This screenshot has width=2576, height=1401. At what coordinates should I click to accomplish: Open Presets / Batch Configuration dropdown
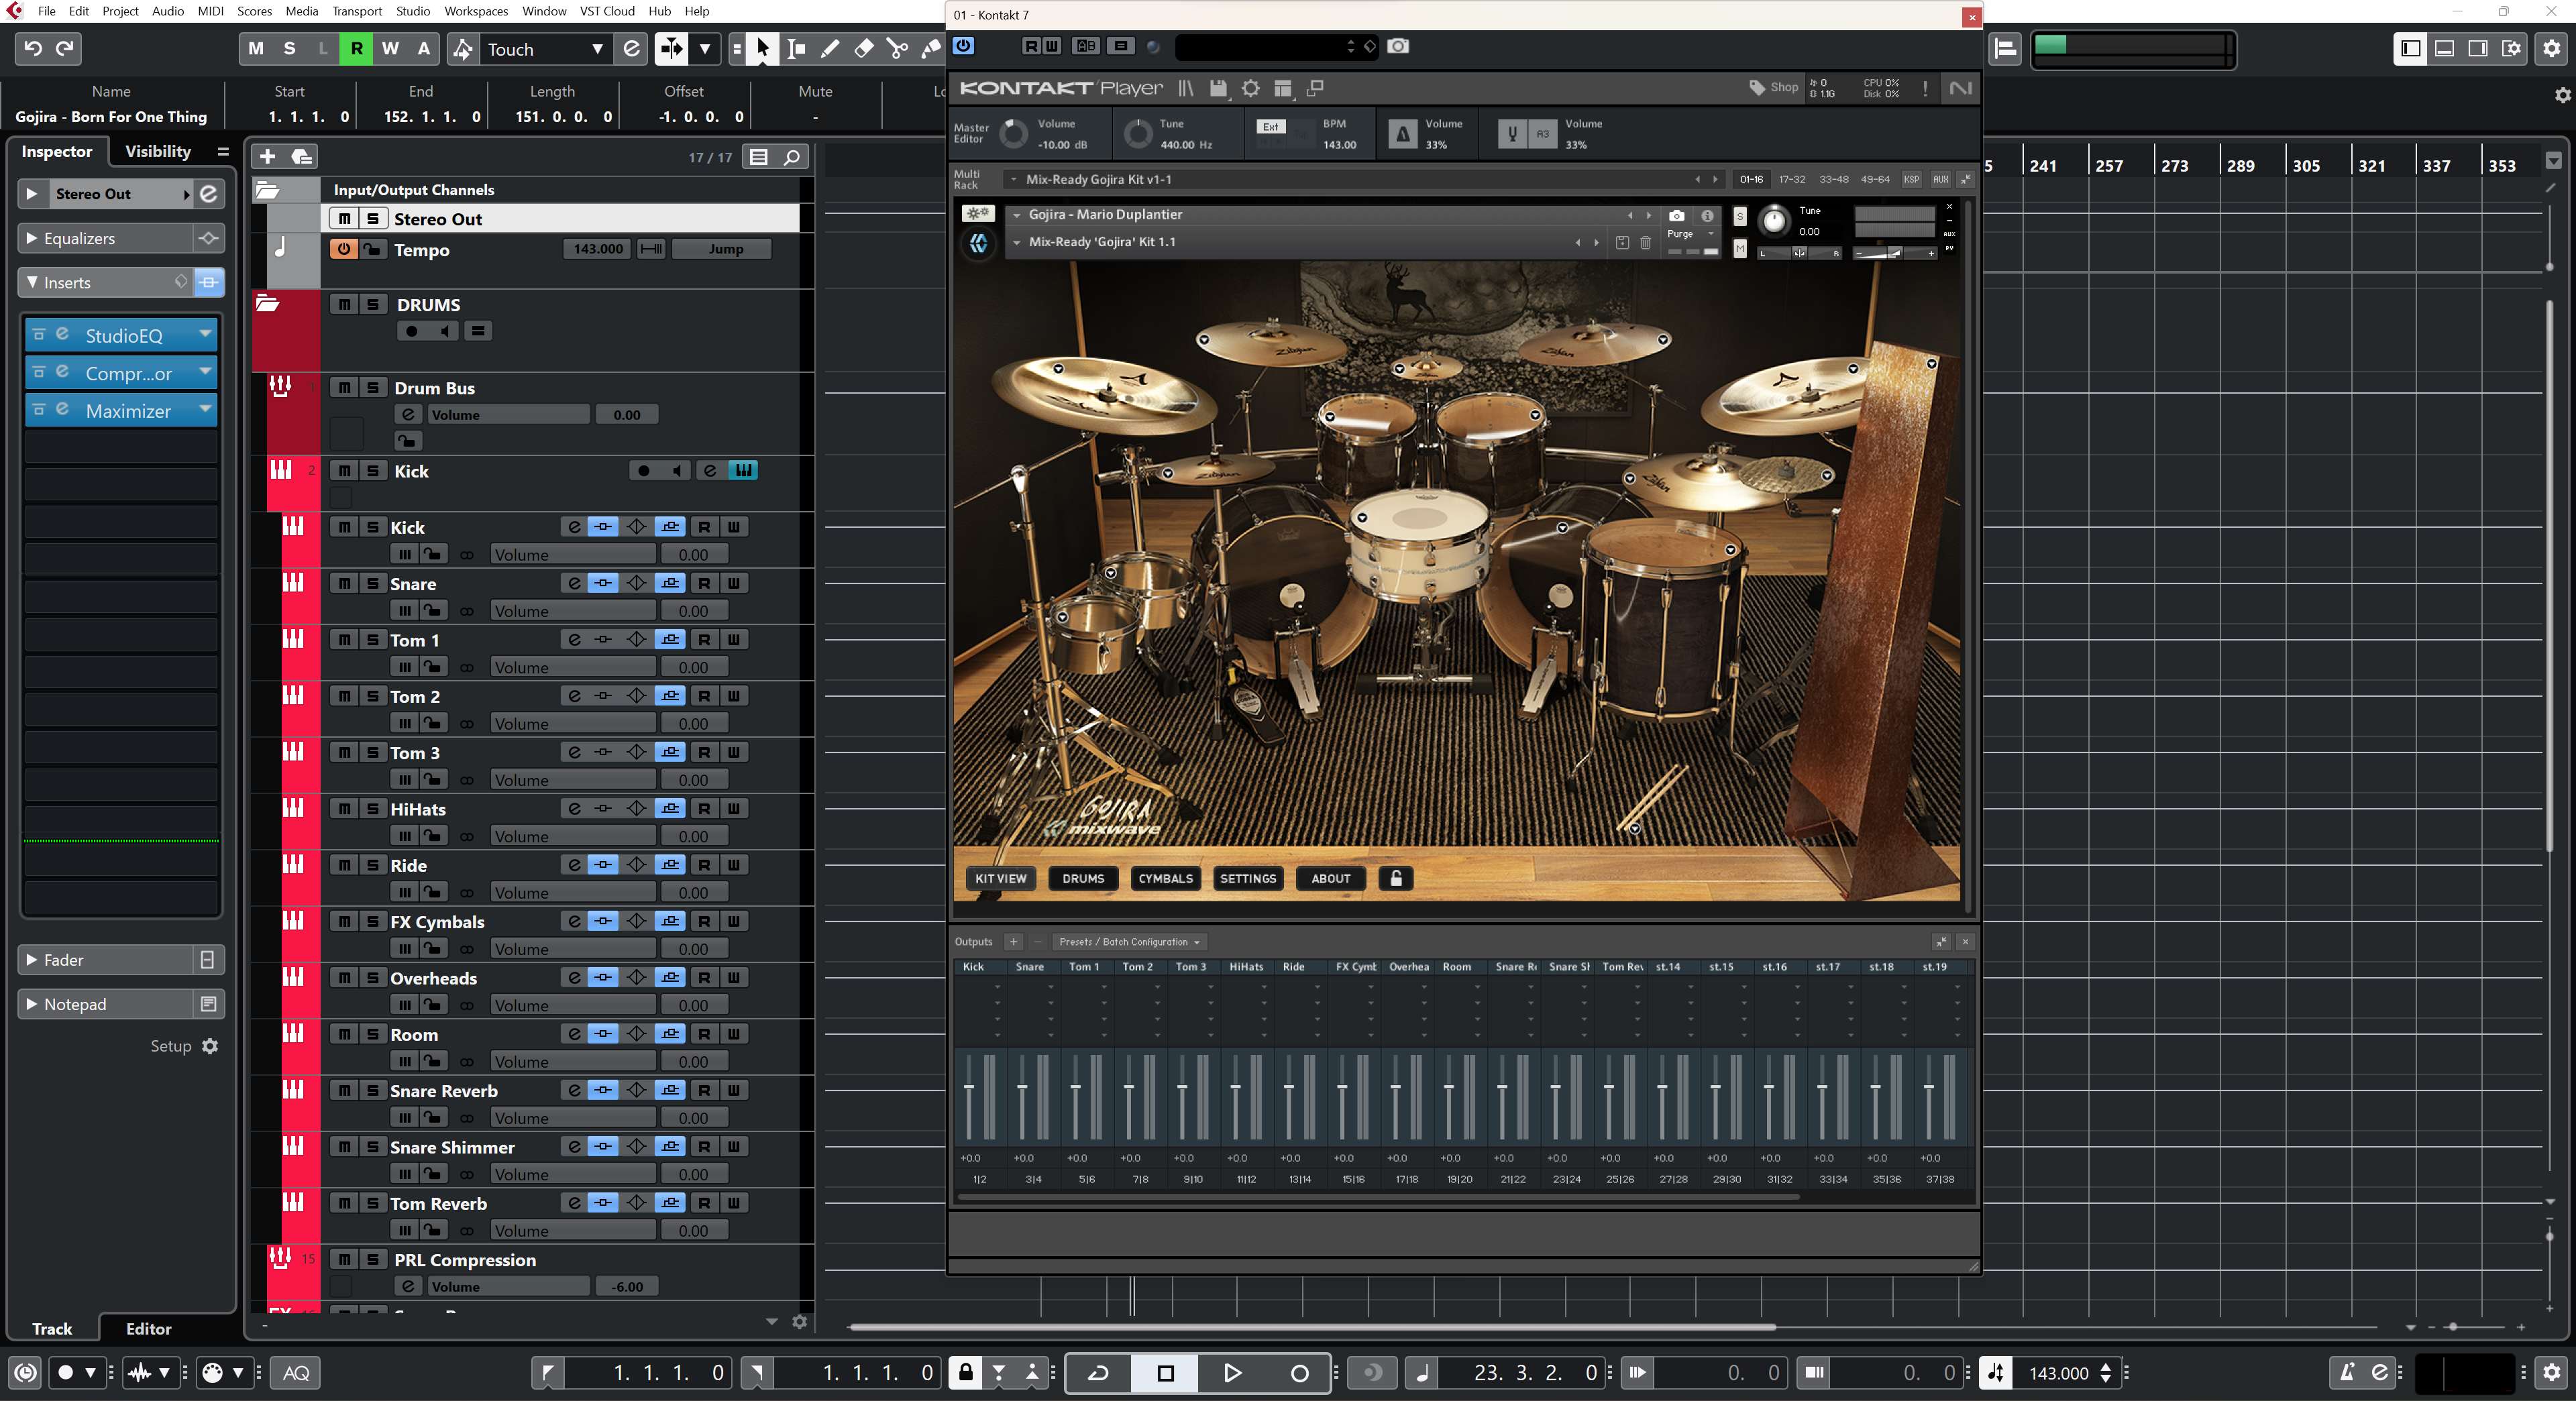click(x=1130, y=941)
